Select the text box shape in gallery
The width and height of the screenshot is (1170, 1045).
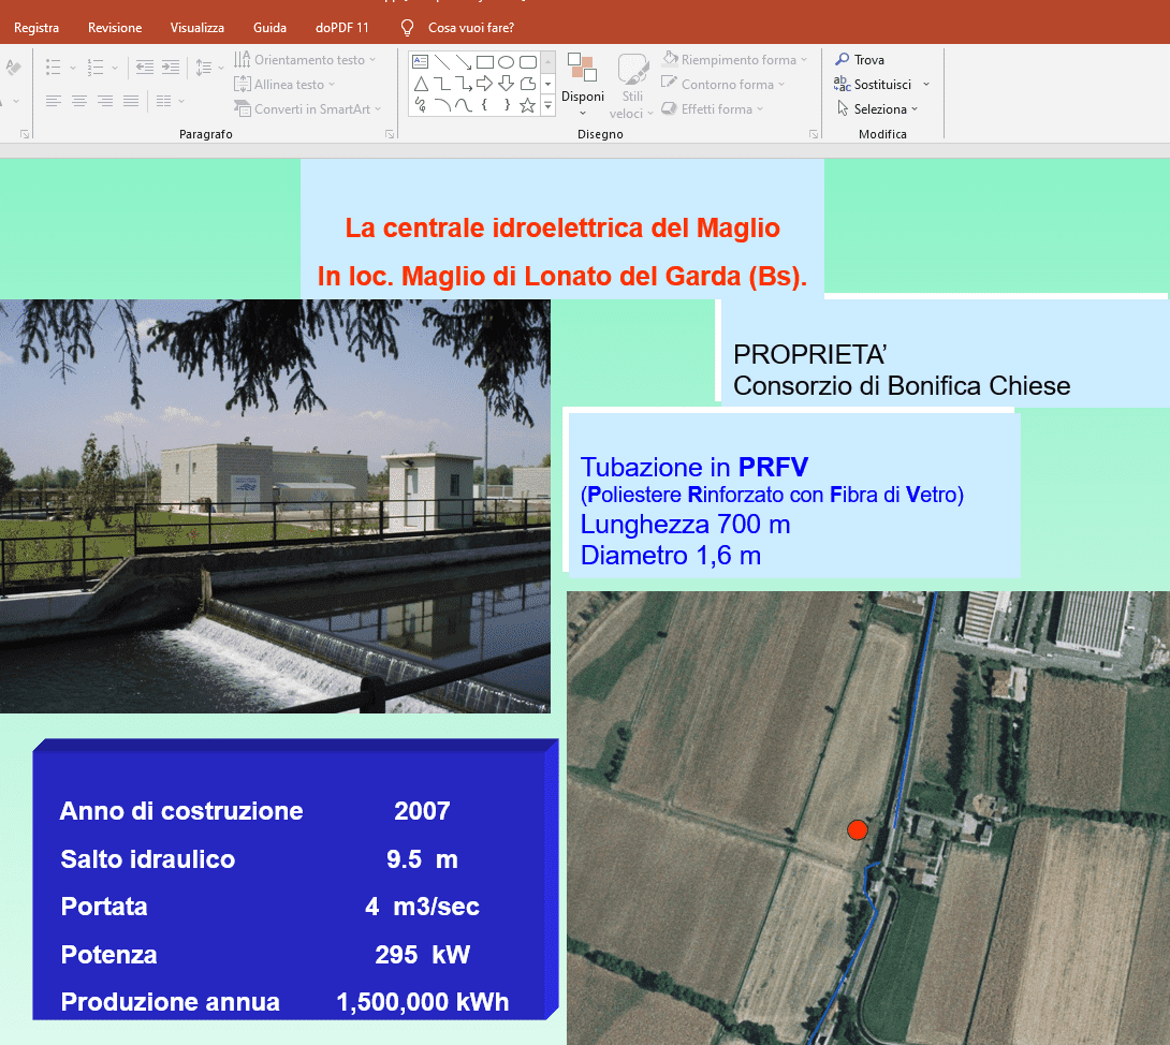(421, 61)
